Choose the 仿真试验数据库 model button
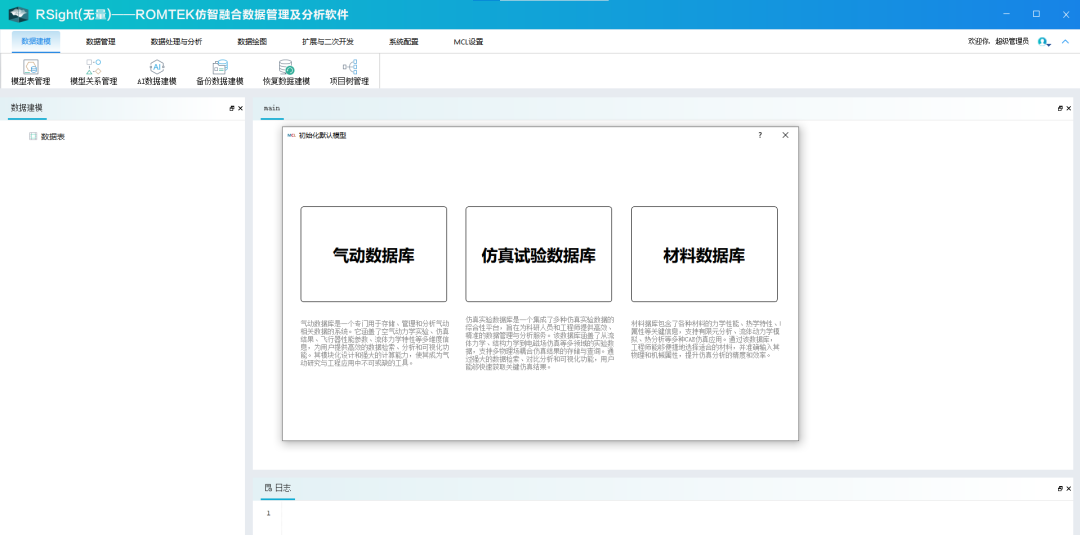Screen dimensions: 1080x535 pos(538,254)
